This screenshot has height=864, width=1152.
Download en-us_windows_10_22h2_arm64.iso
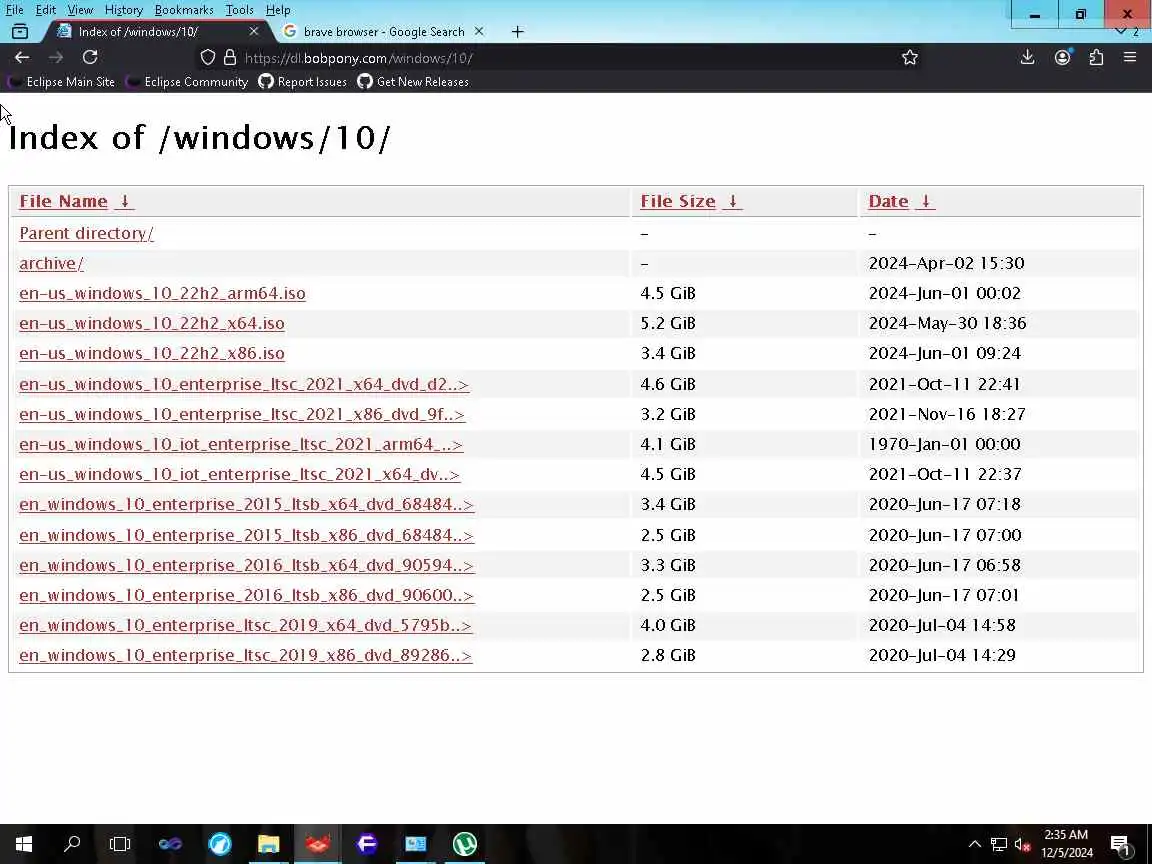162,293
